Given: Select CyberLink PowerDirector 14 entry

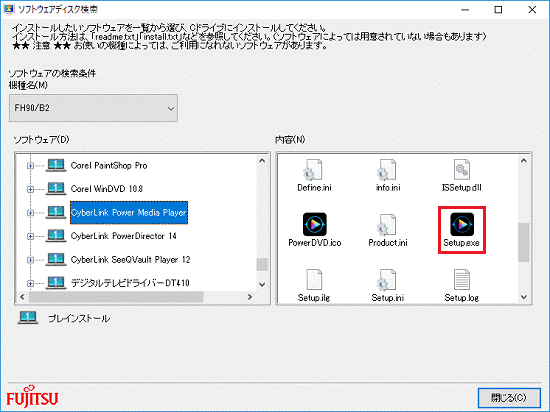Looking at the screenshot, I should click(123, 236).
